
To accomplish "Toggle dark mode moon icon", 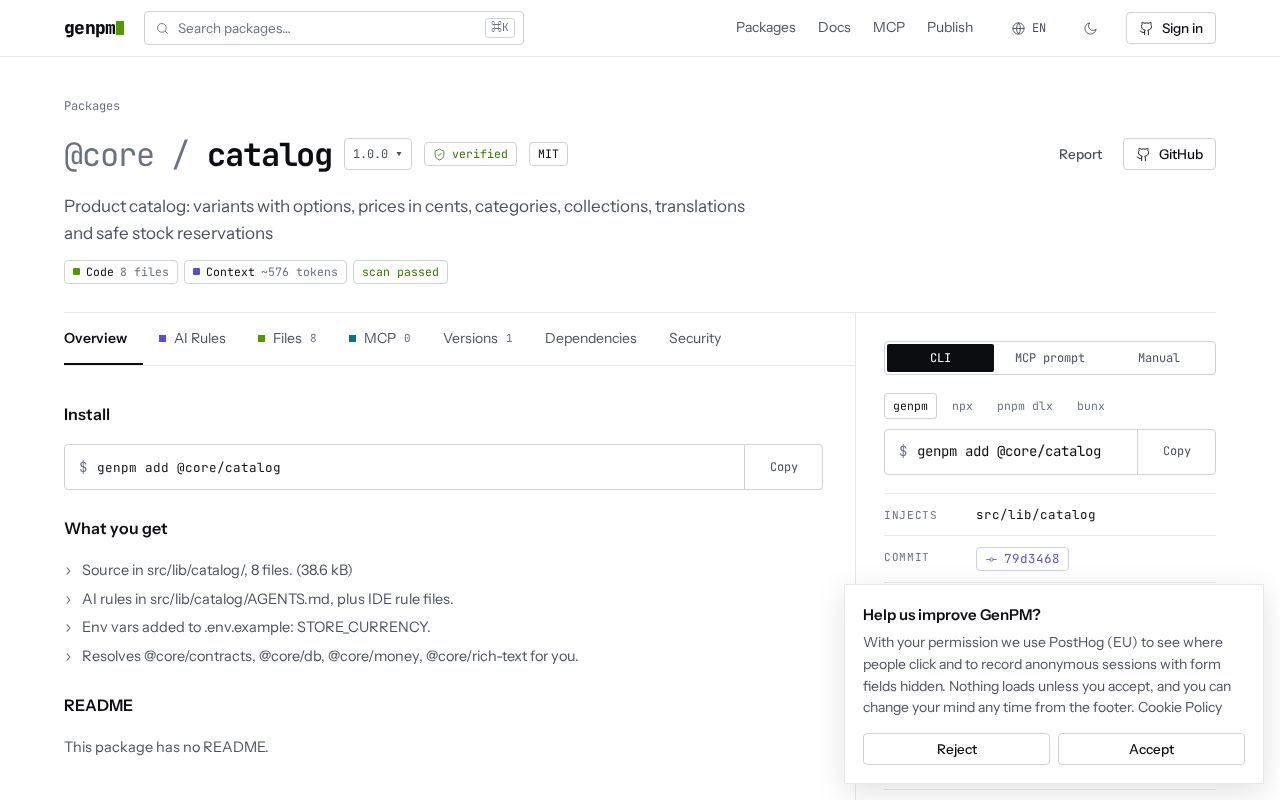I will pos(1090,28).
